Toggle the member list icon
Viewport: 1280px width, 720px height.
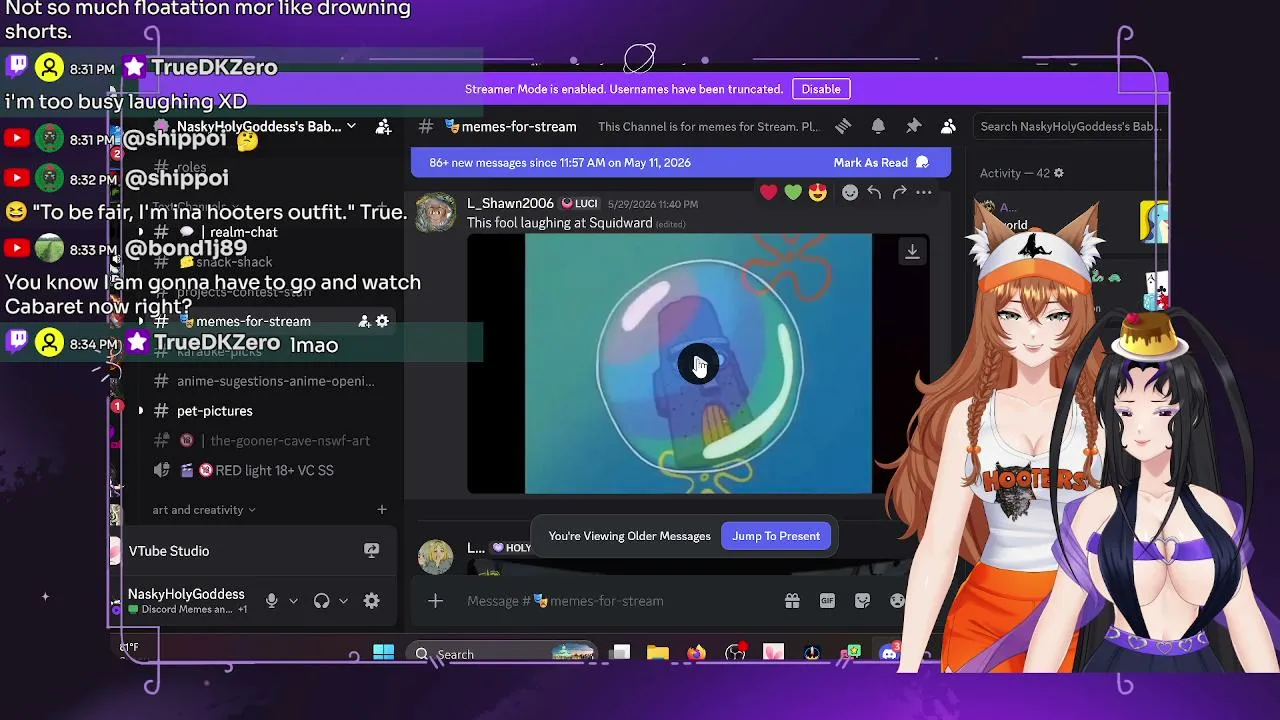click(x=948, y=127)
